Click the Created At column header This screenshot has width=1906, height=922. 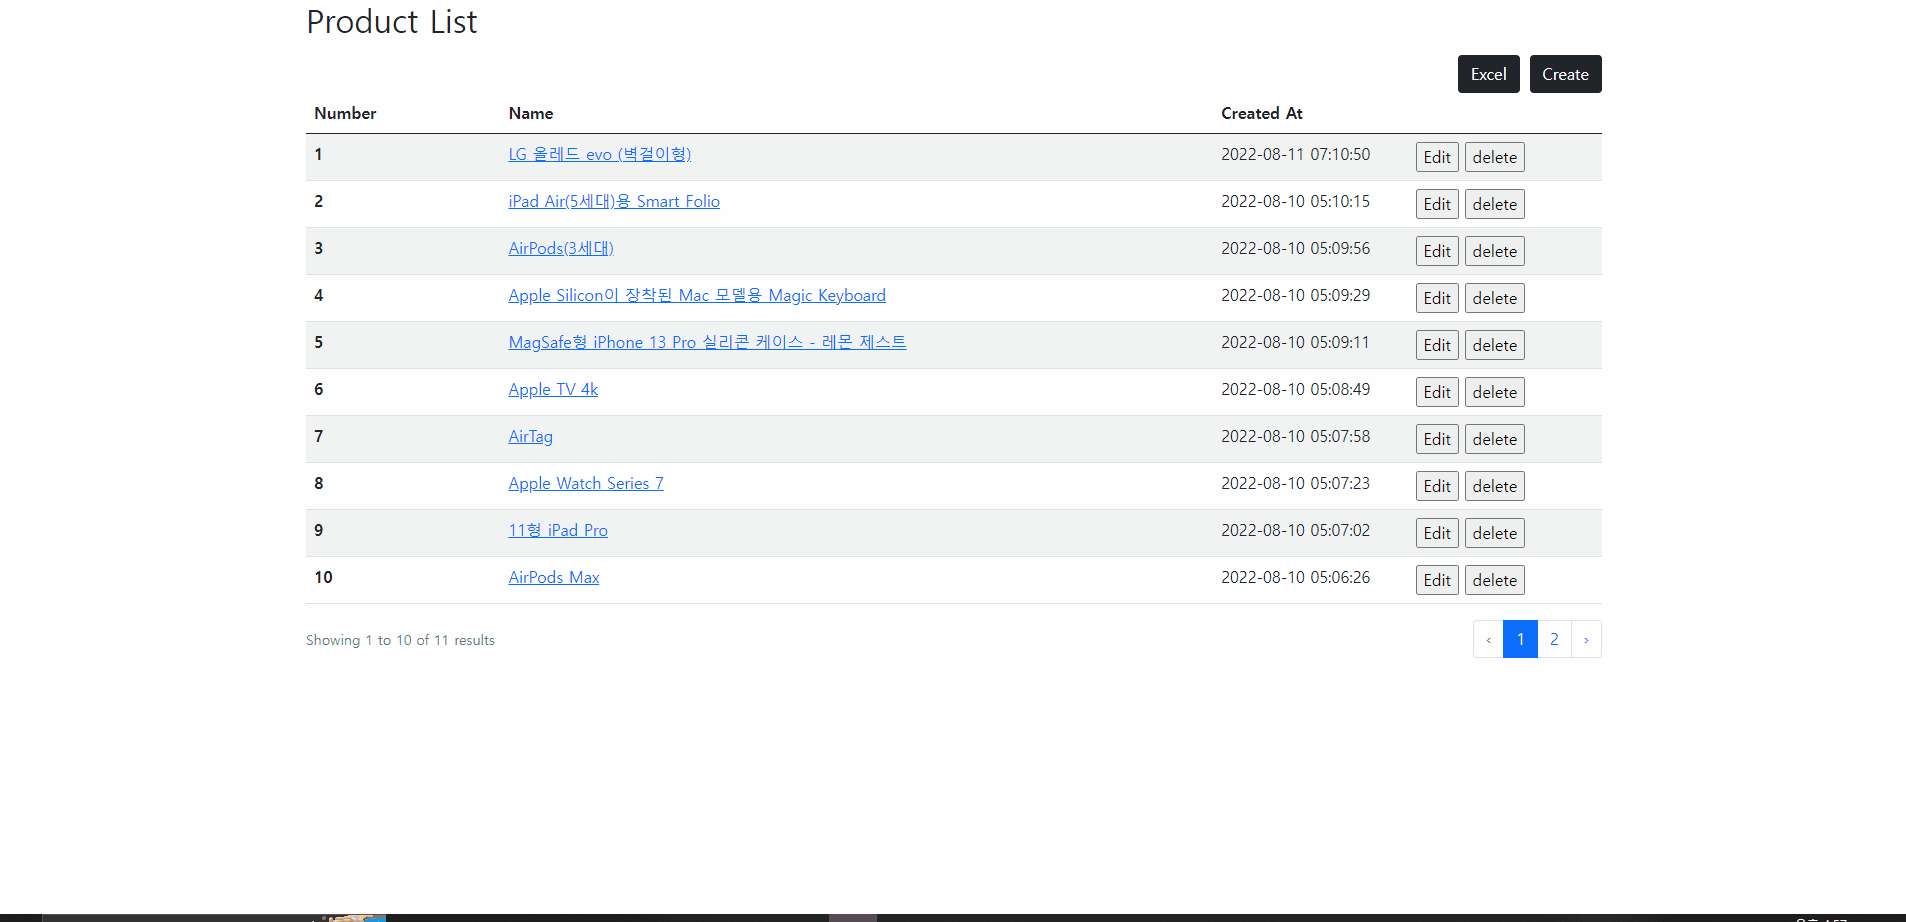click(x=1262, y=113)
